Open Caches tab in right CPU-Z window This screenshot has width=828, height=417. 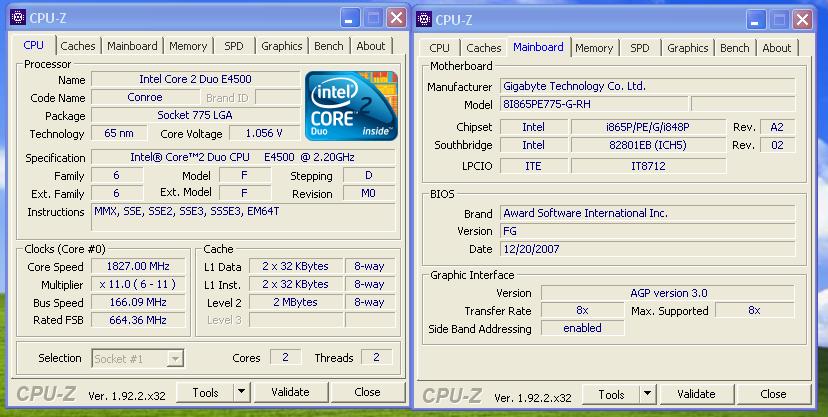point(484,48)
